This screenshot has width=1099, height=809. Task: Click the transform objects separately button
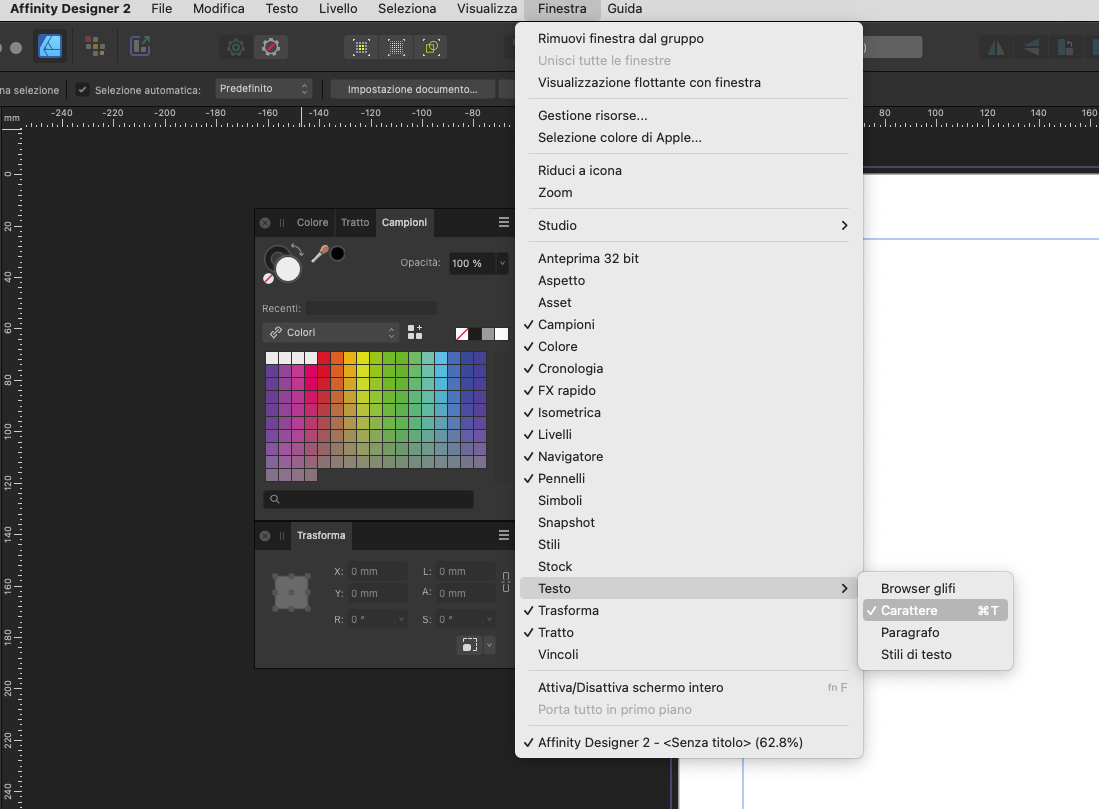tap(470, 645)
